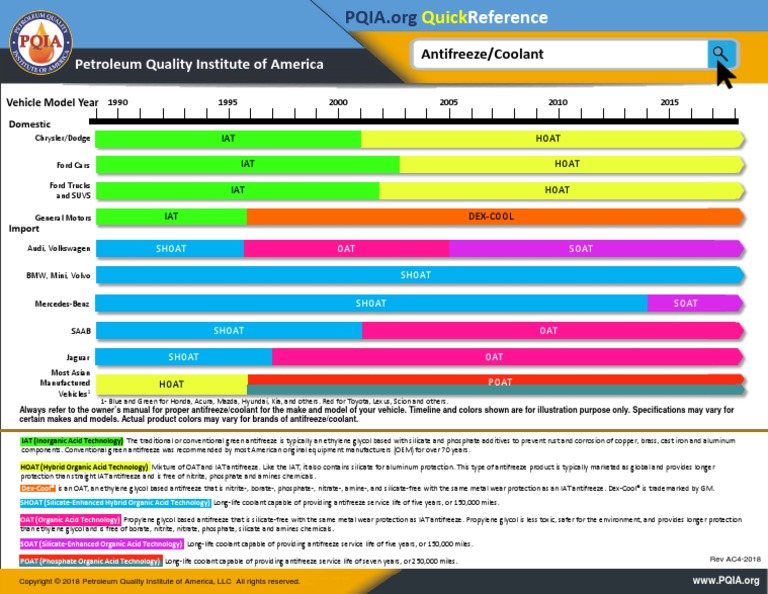Click the magnifier search button
Image resolution: width=768 pixels, height=594 pixels.
point(721,53)
